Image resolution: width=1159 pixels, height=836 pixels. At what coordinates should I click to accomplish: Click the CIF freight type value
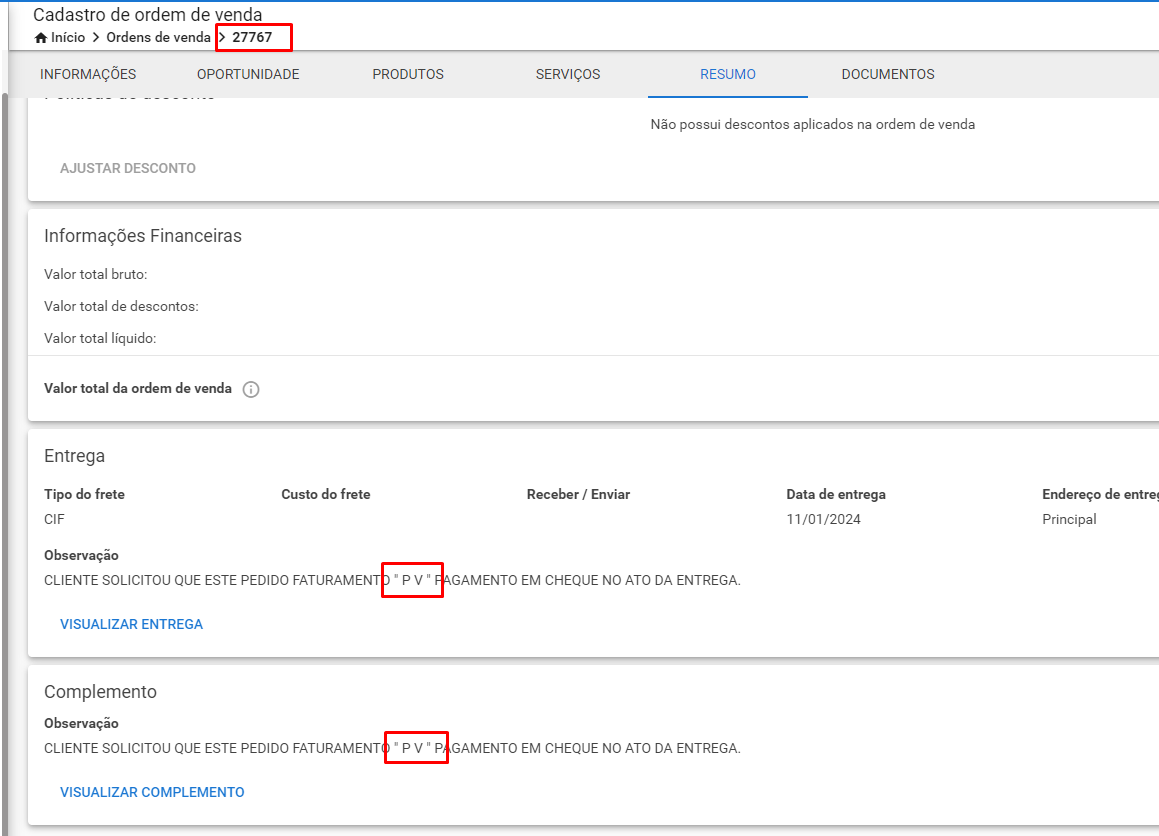[x=55, y=519]
